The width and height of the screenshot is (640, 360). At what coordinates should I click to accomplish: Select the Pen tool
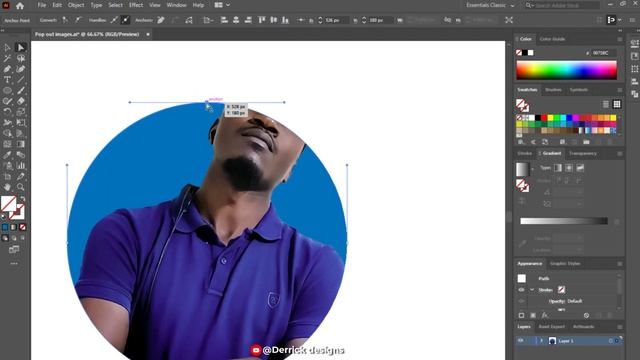click(7, 69)
